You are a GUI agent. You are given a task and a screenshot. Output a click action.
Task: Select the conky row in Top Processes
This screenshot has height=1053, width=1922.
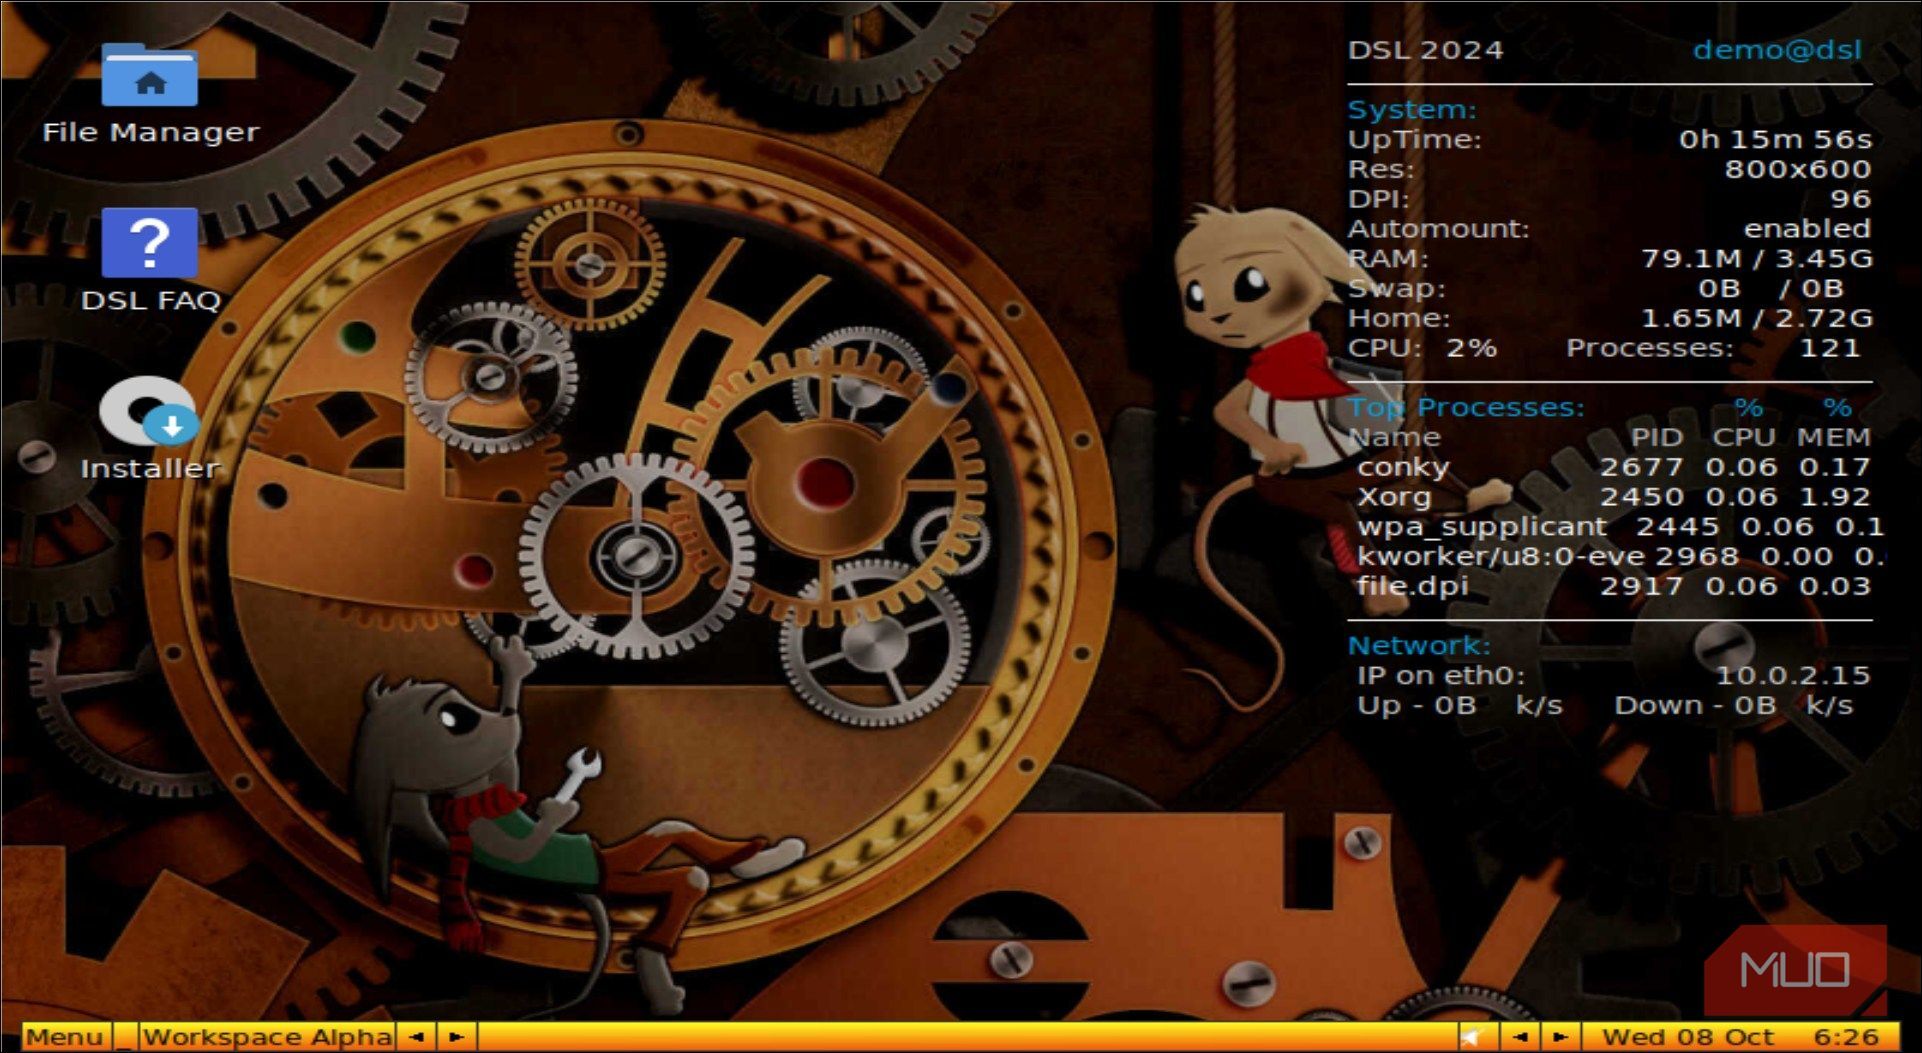coord(1610,467)
